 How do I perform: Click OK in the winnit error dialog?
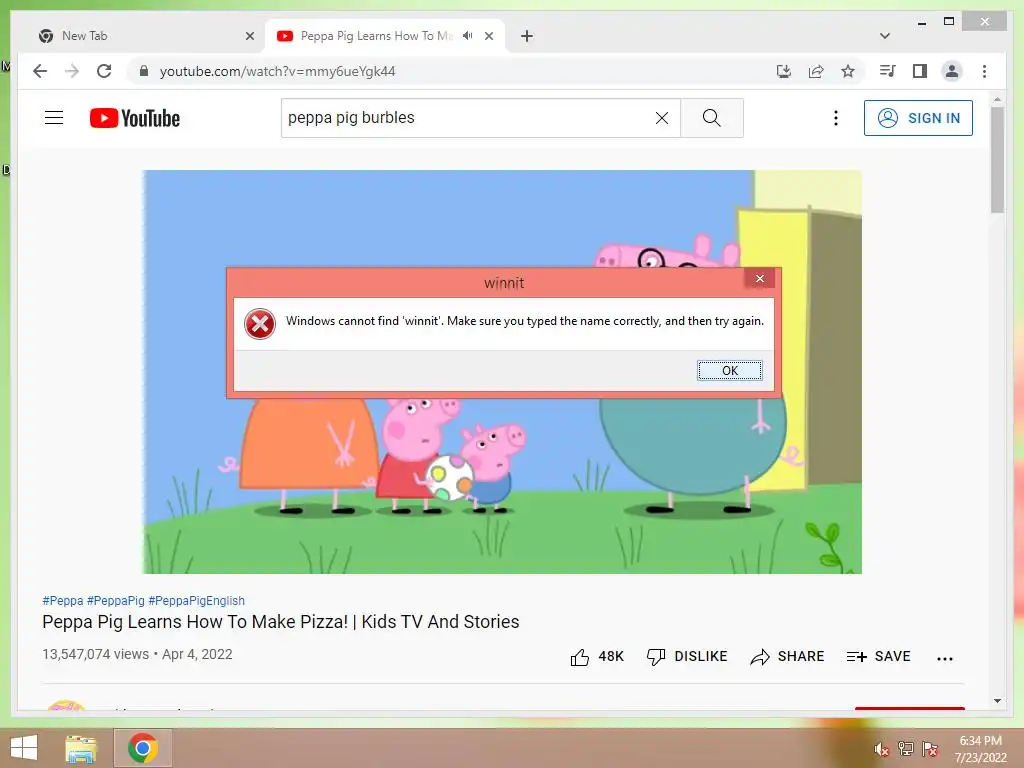(x=729, y=370)
